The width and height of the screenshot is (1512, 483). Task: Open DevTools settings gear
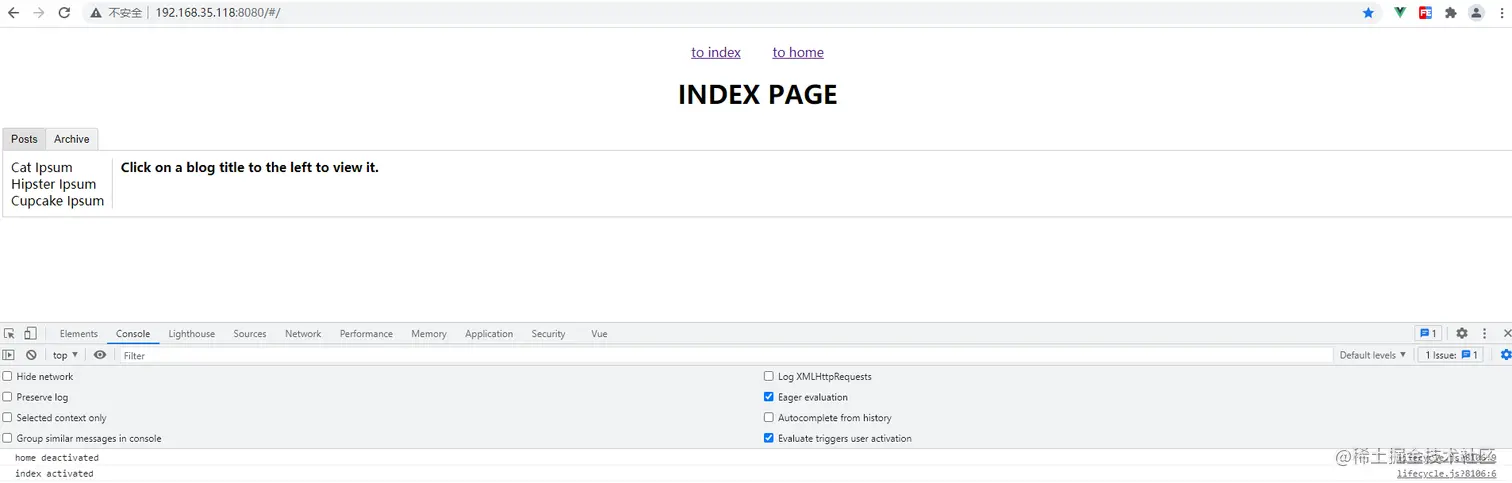tap(1462, 334)
